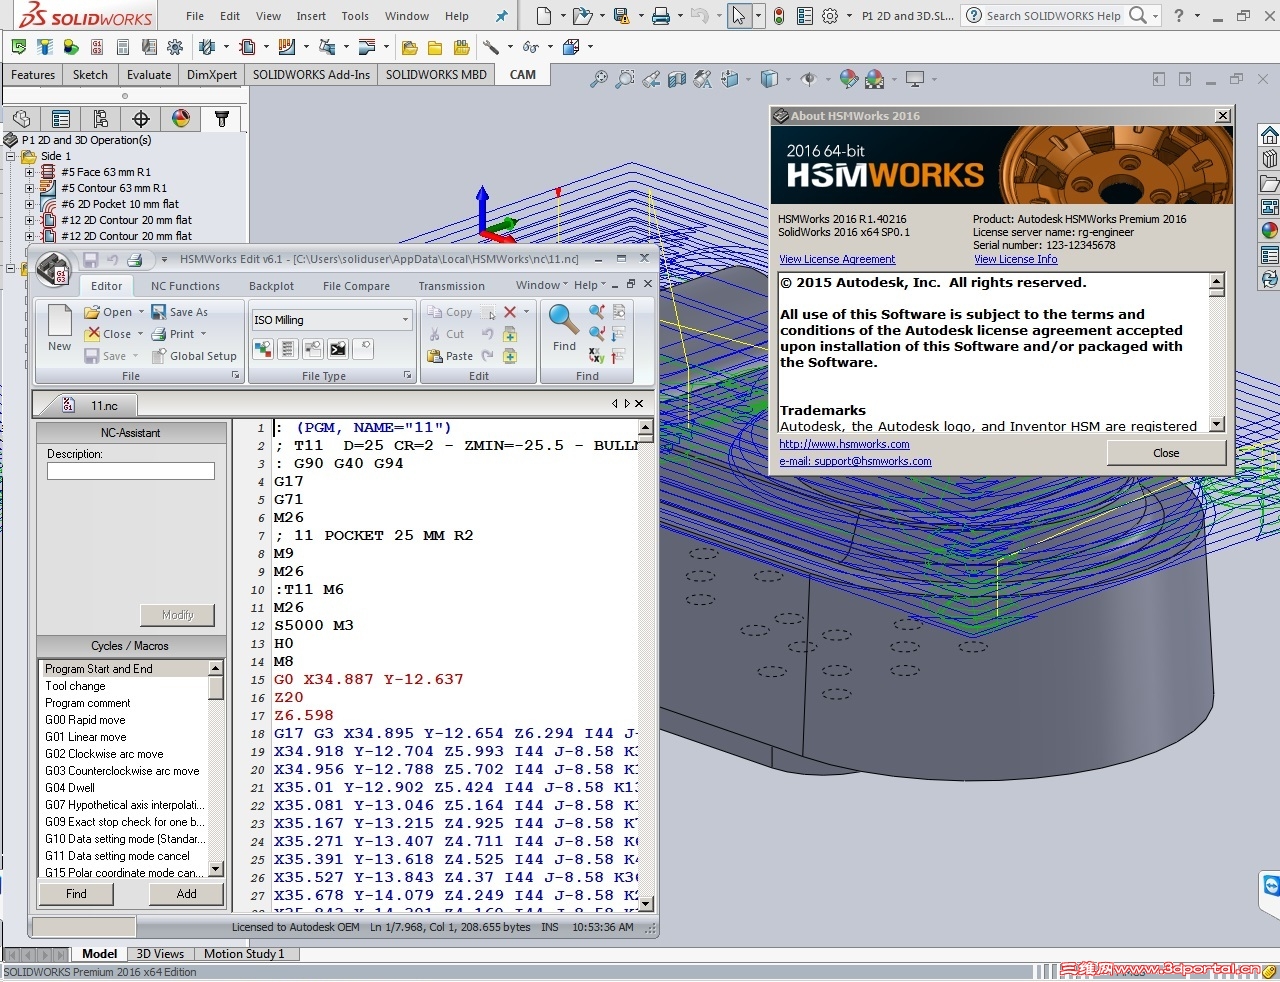The height and width of the screenshot is (982, 1280).
Task: Select G02 Clockwise arc move in Cycles list
Action: (x=104, y=754)
